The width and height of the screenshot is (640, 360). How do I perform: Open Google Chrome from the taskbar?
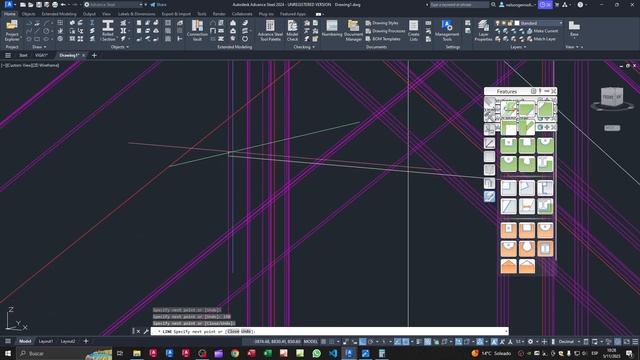point(235,353)
